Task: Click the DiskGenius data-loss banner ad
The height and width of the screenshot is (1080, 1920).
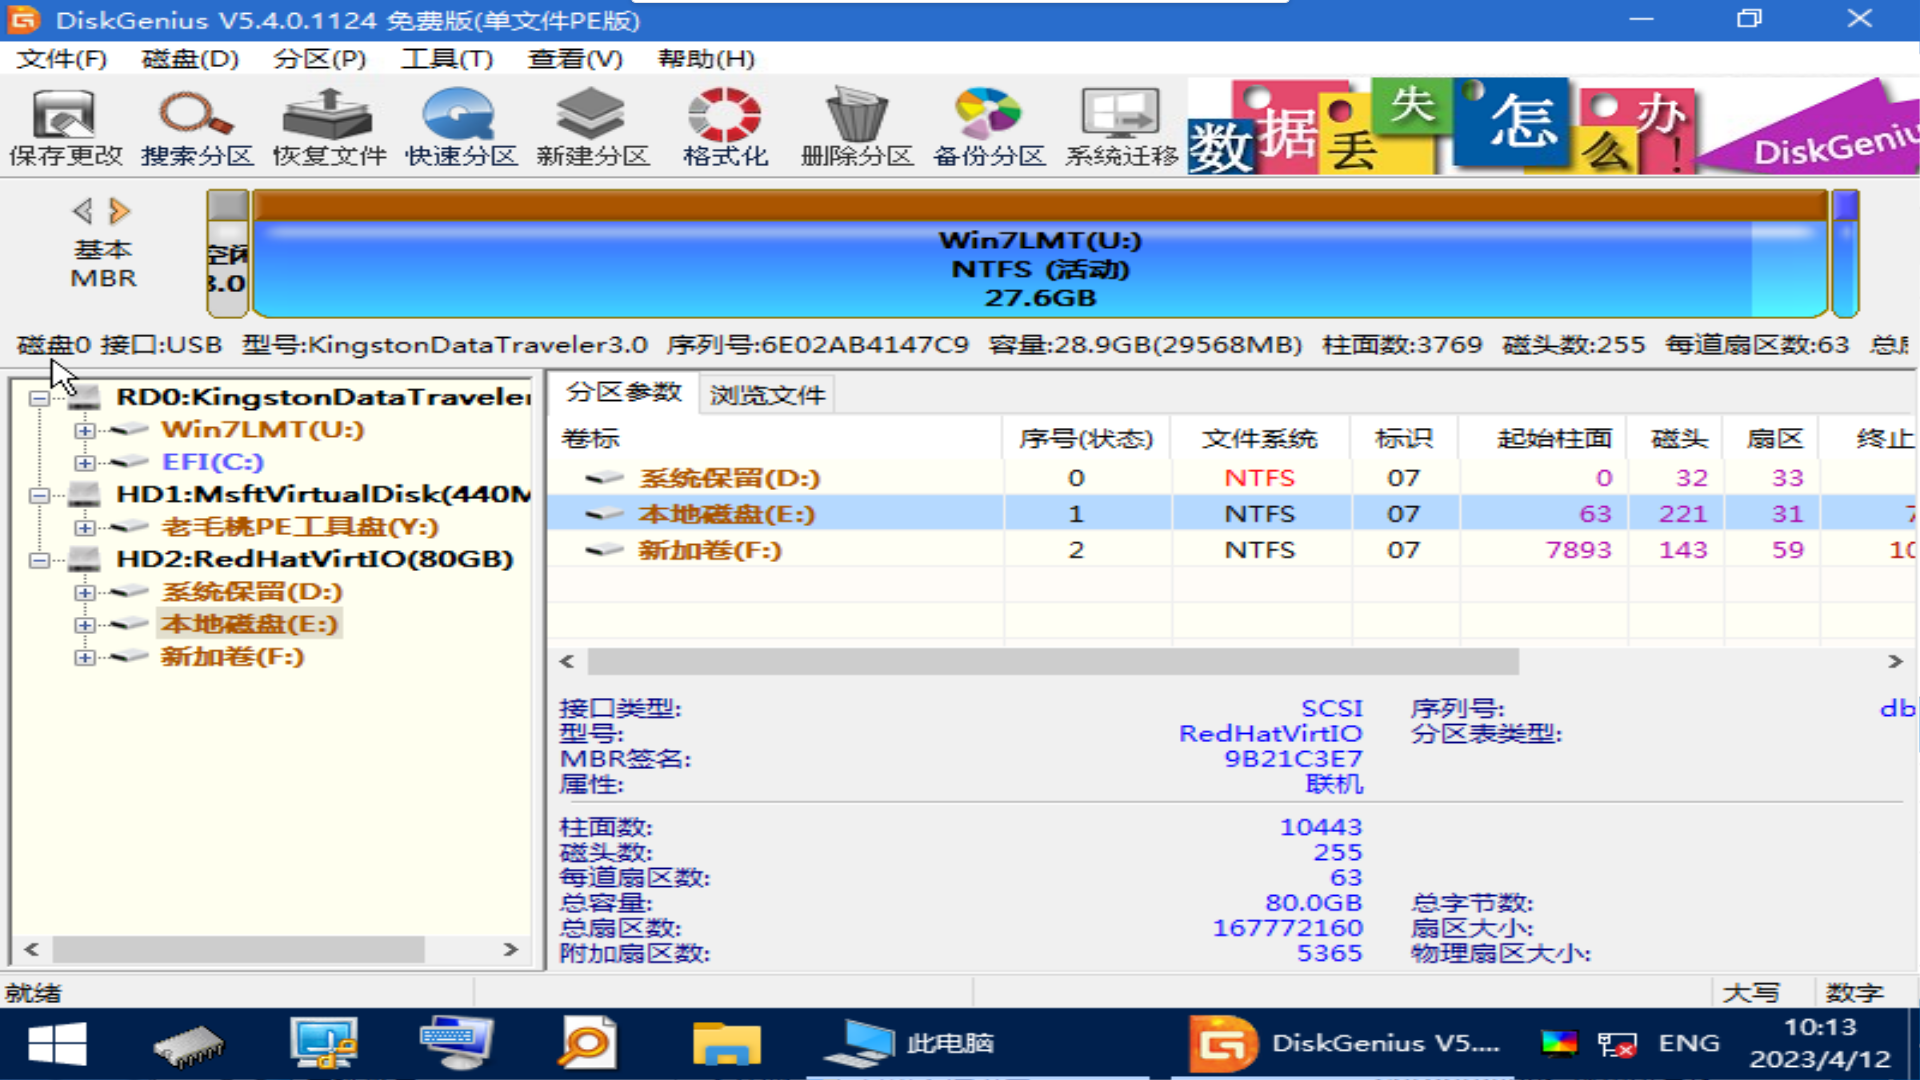Action: click(1553, 126)
